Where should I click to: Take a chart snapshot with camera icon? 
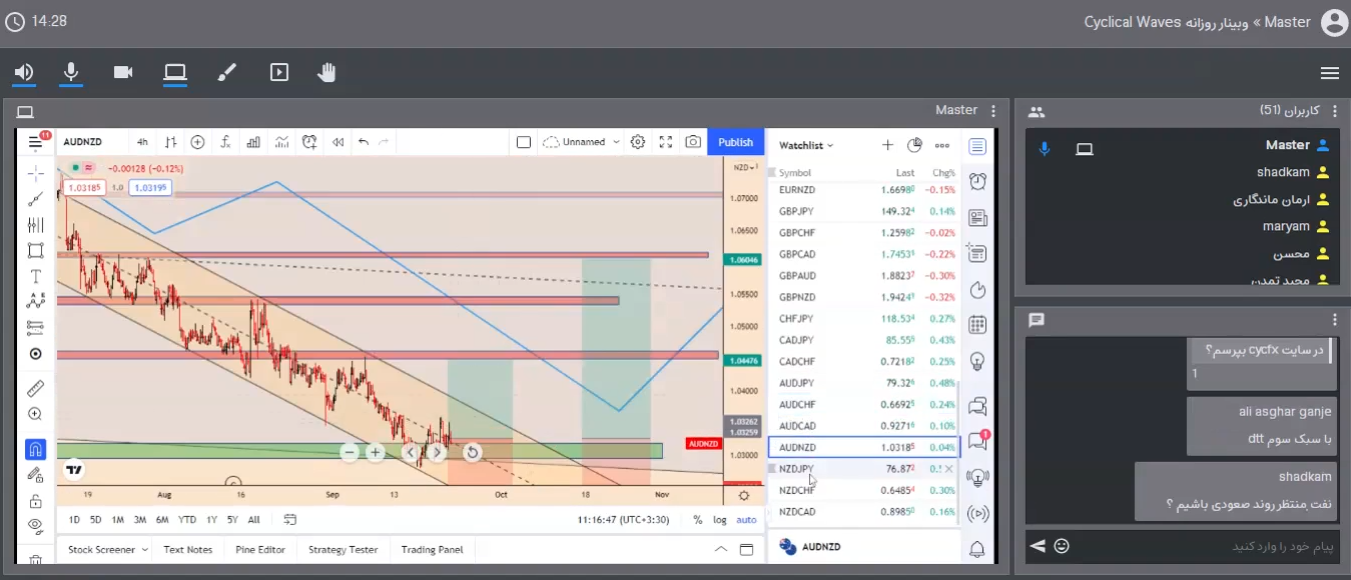tap(693, 142)
